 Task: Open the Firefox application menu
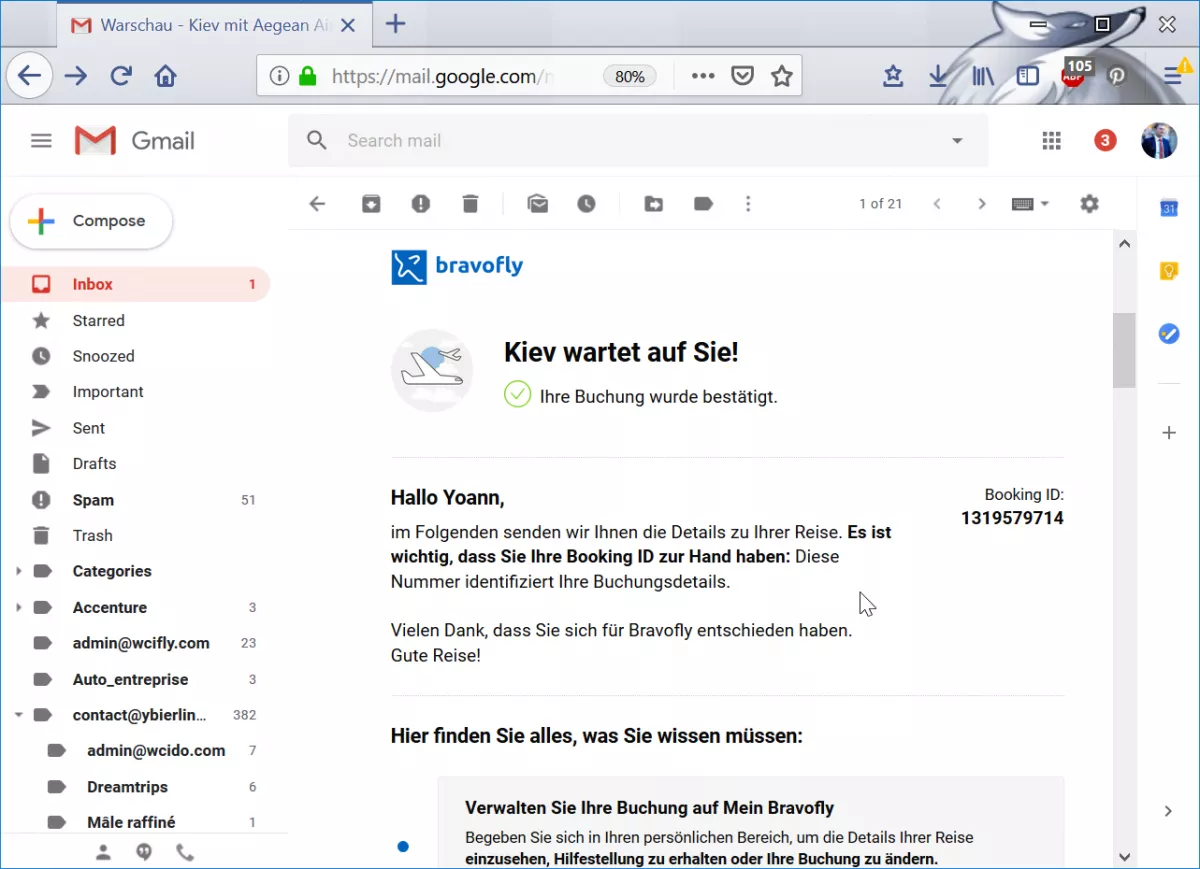tap(1174, 76)
